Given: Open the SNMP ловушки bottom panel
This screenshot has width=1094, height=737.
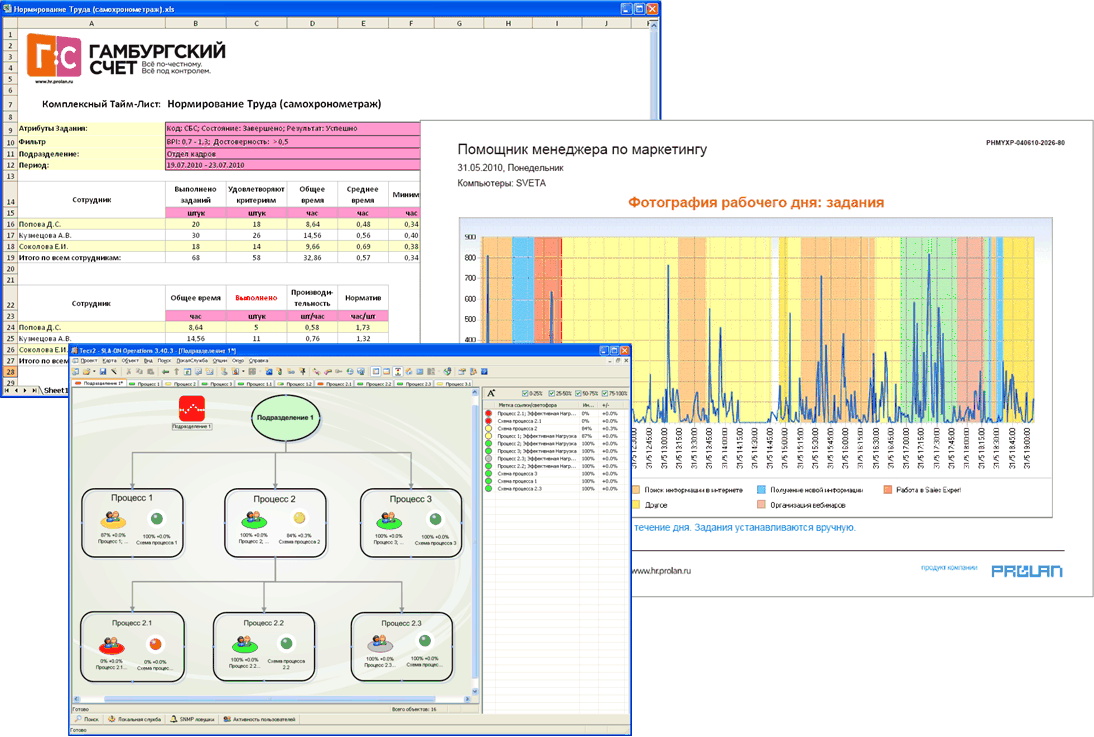Looking at the screenshot, I should pyautogui.click(x=192, y=719).
